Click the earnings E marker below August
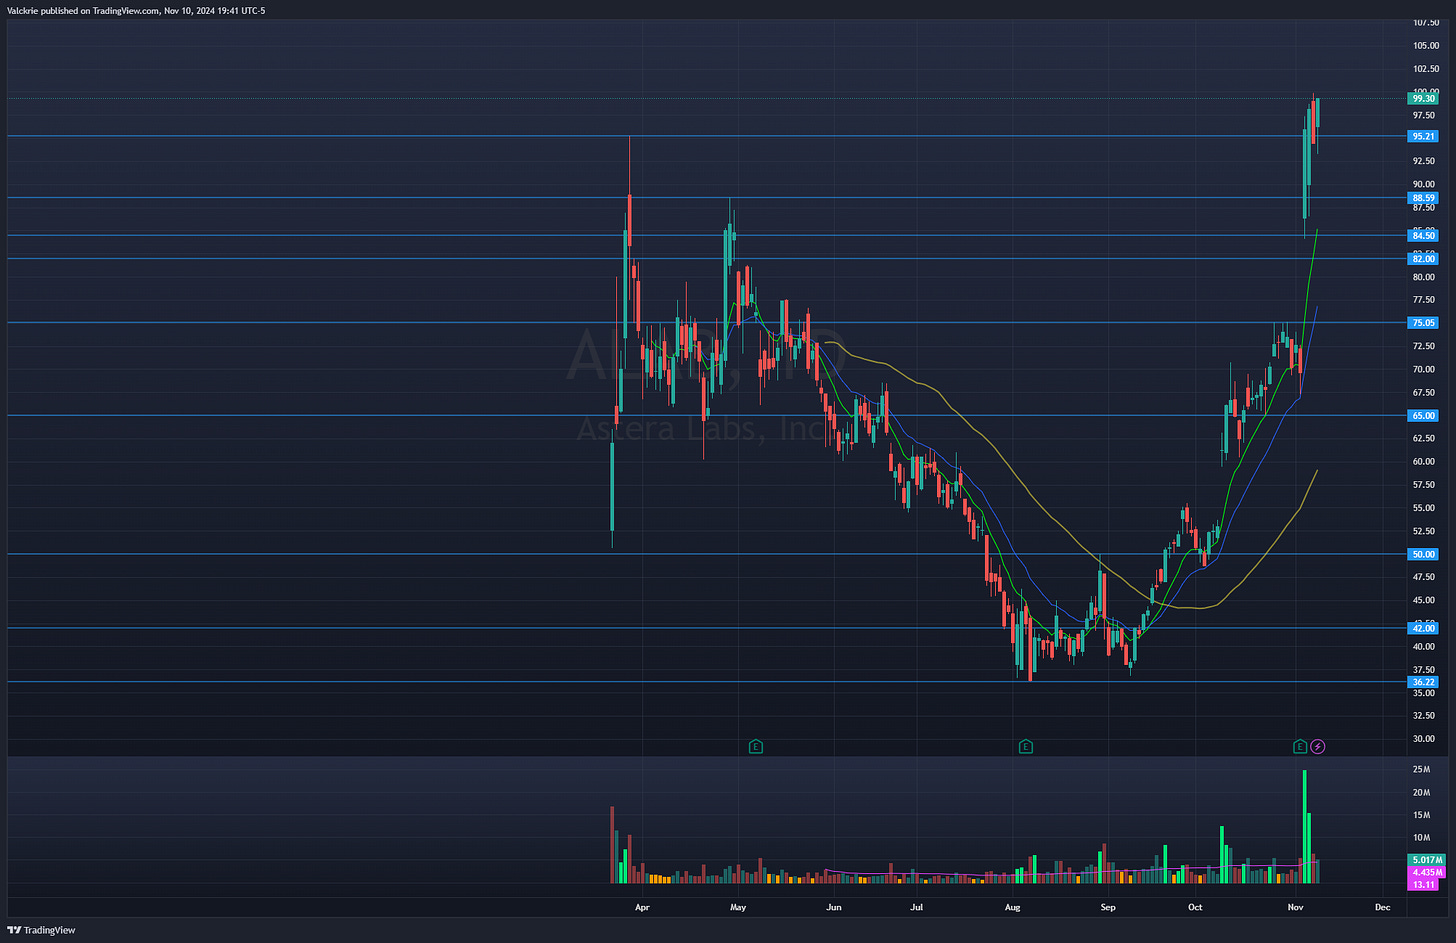This screenshot has width=1456, height=943. 1025,746
